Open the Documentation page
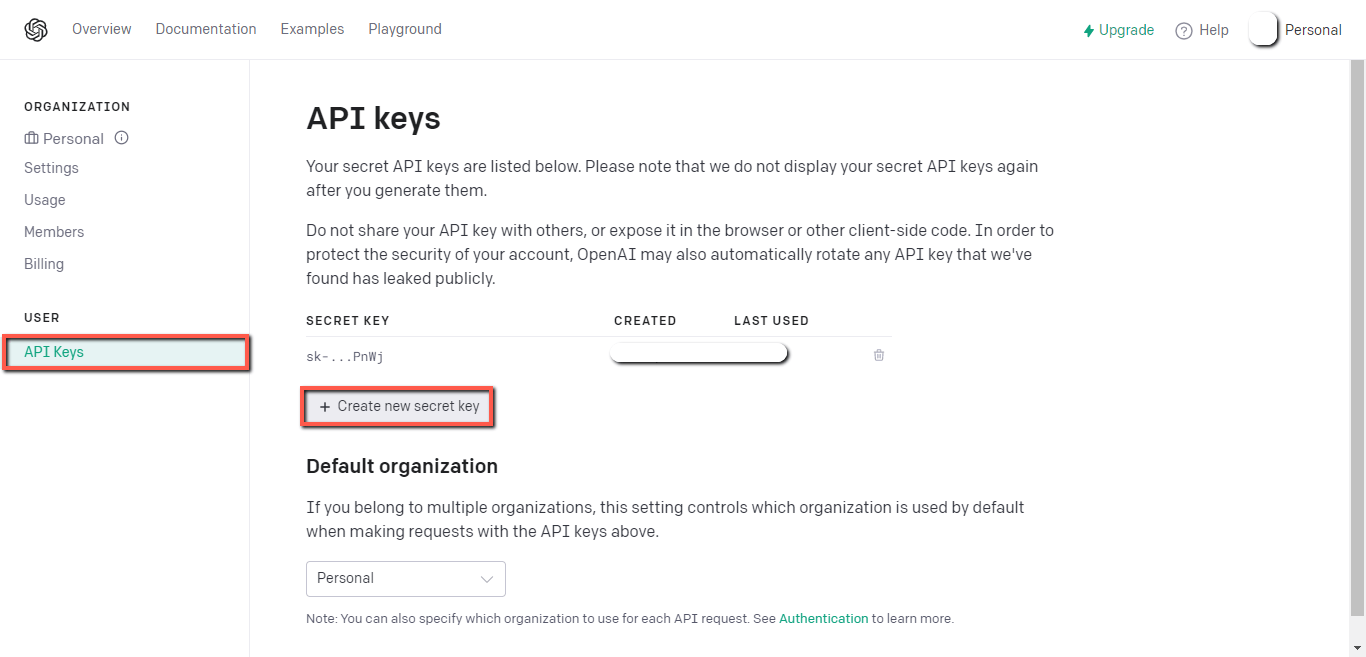 (x=206, y=29)
